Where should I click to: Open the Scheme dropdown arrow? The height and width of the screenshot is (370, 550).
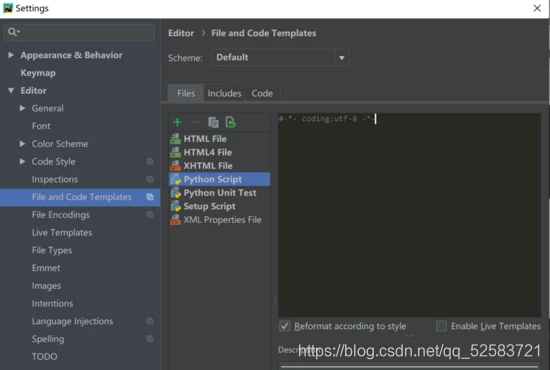coord(342,58)
